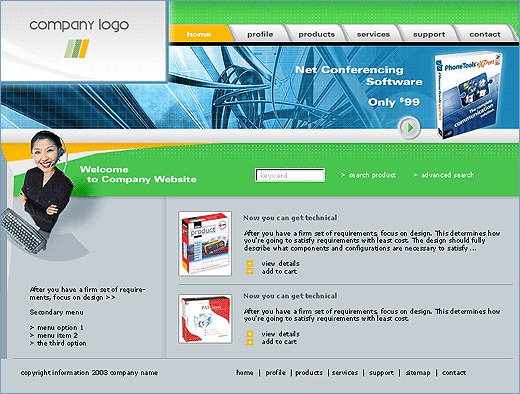520x394 pixels.
Task: Follow the 'focus on design >>' sidebar link
Action: click(x=84, y=297)
